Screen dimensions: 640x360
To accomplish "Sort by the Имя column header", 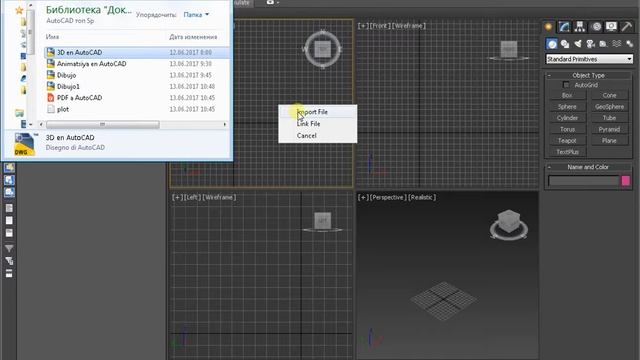I will coord(52,37).
